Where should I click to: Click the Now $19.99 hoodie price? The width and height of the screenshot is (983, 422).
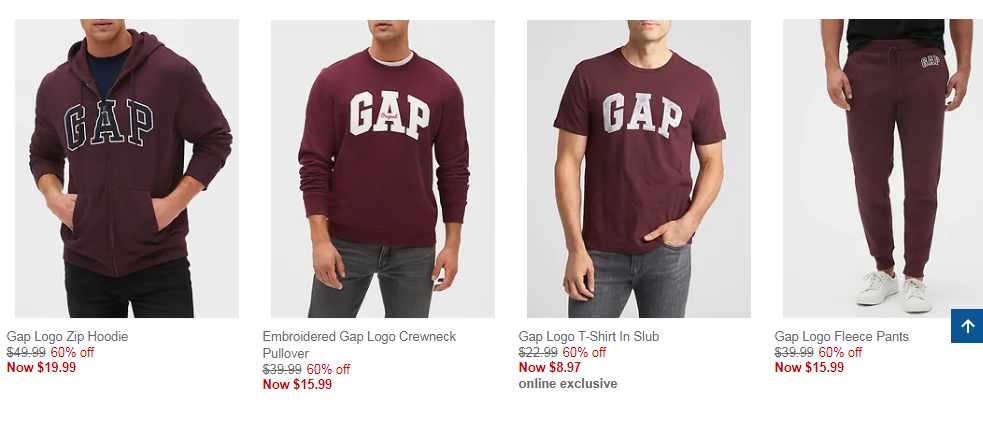41,367
